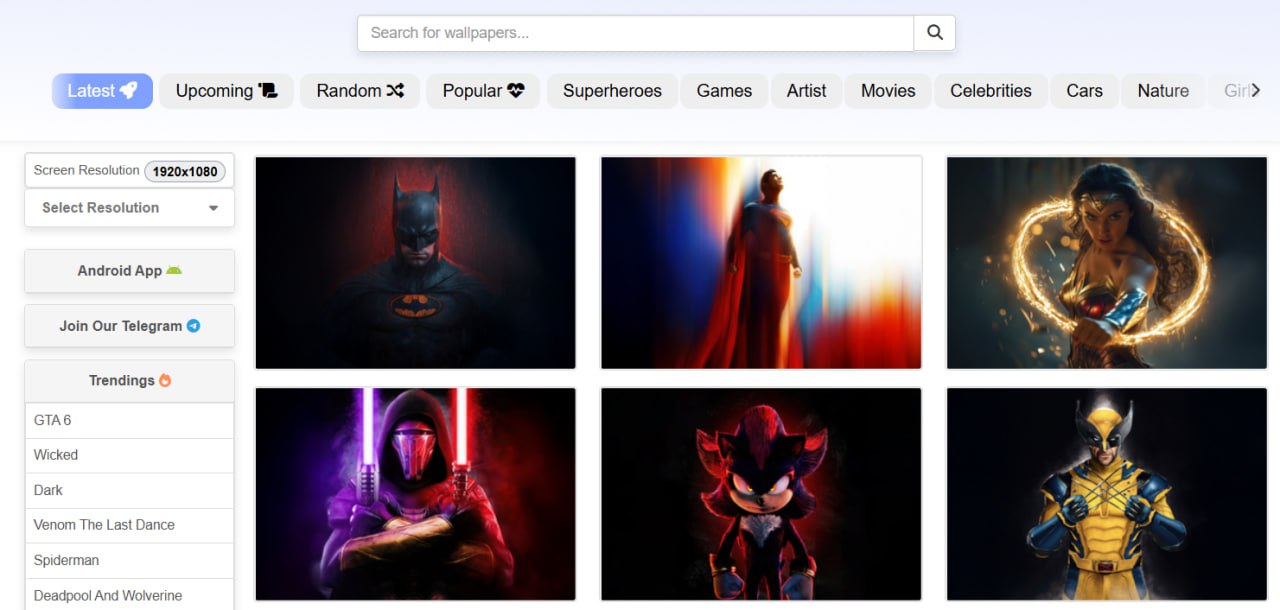
Task: Open Venom The Last Dance trending link
Action: (104, 525)
